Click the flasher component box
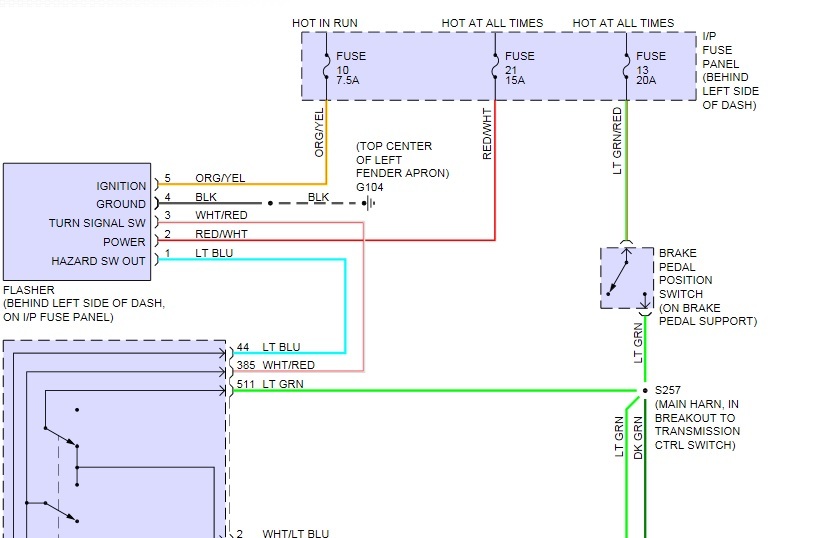The image size is (824, 538). tap(77, 222)
